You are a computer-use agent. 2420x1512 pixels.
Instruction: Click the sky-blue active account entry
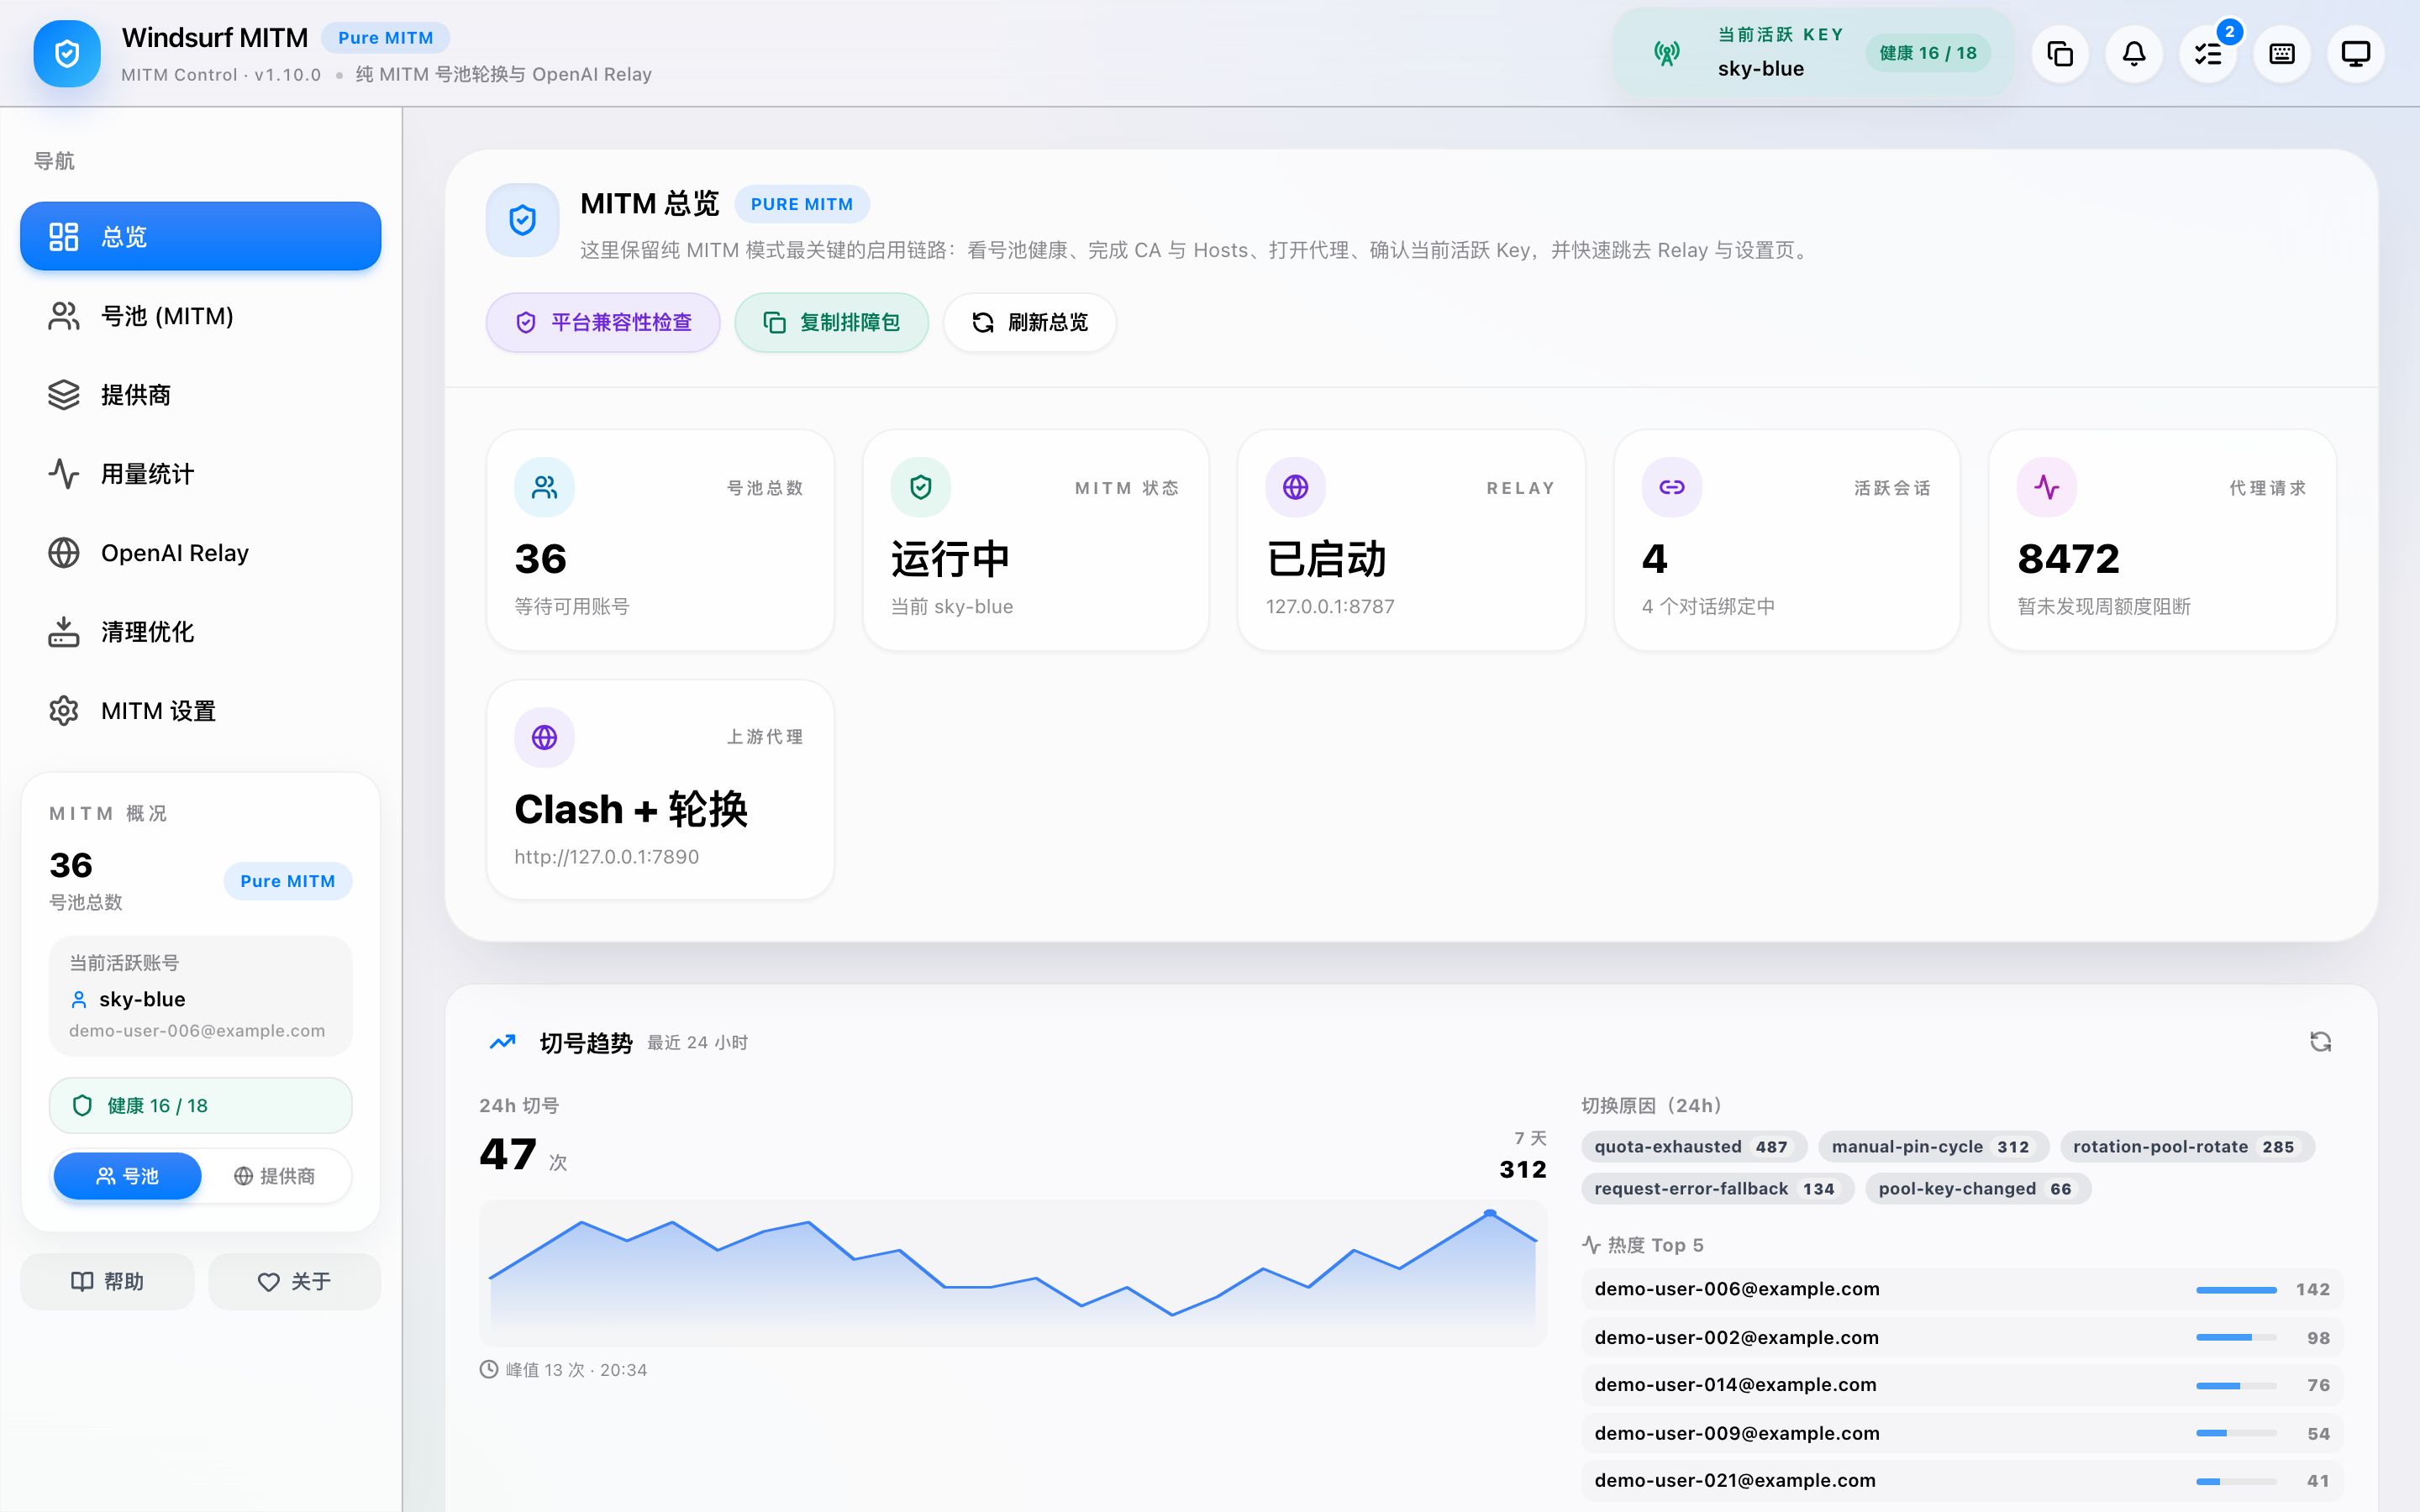click(200, 996)
